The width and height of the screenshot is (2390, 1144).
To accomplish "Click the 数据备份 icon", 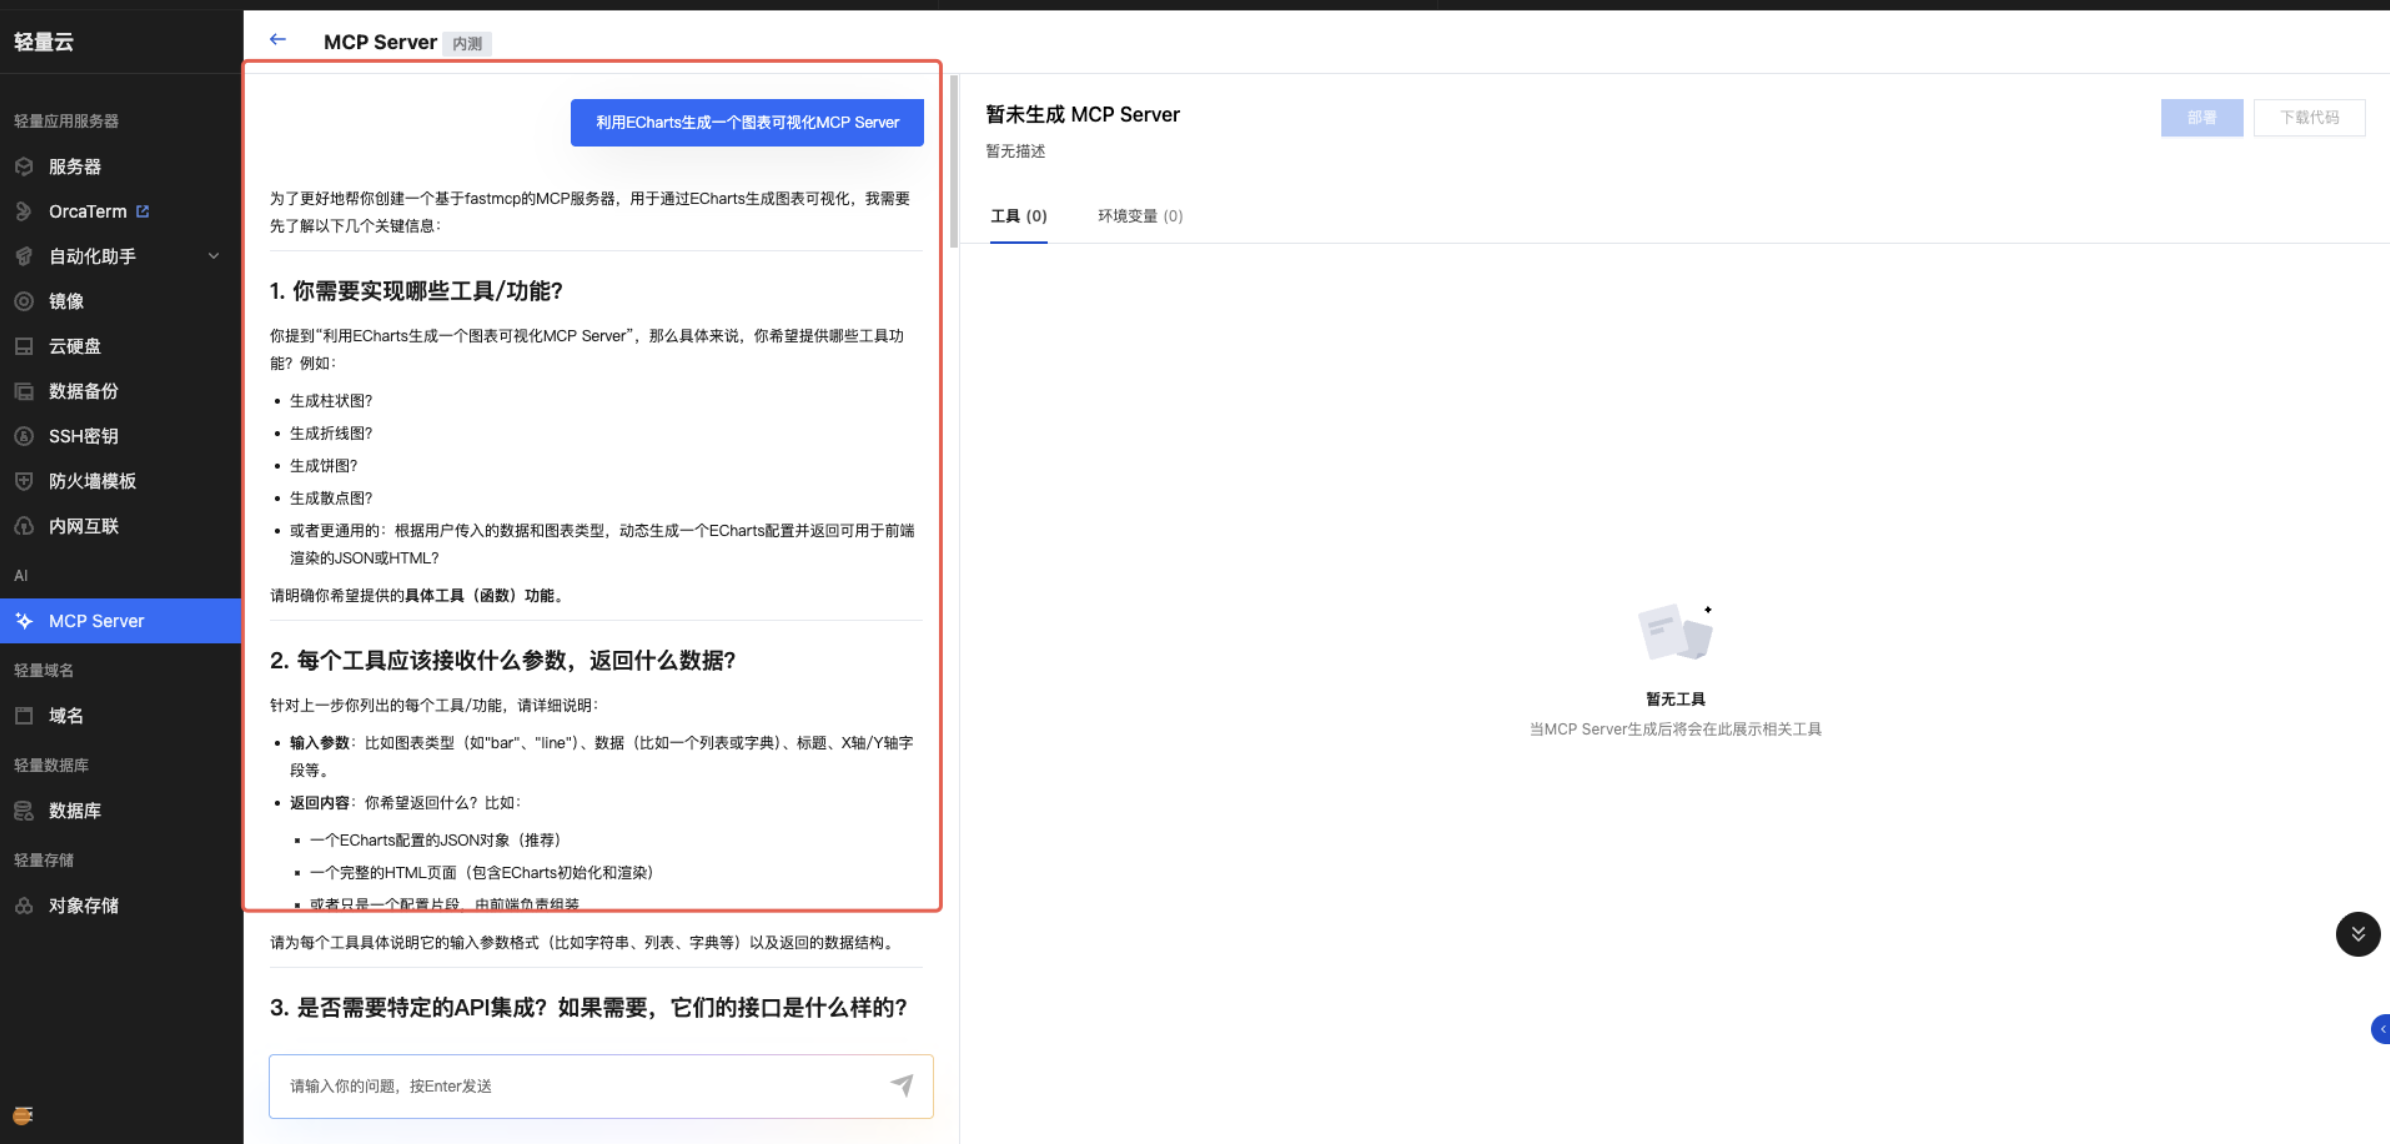I will click(x=24, y=391).
